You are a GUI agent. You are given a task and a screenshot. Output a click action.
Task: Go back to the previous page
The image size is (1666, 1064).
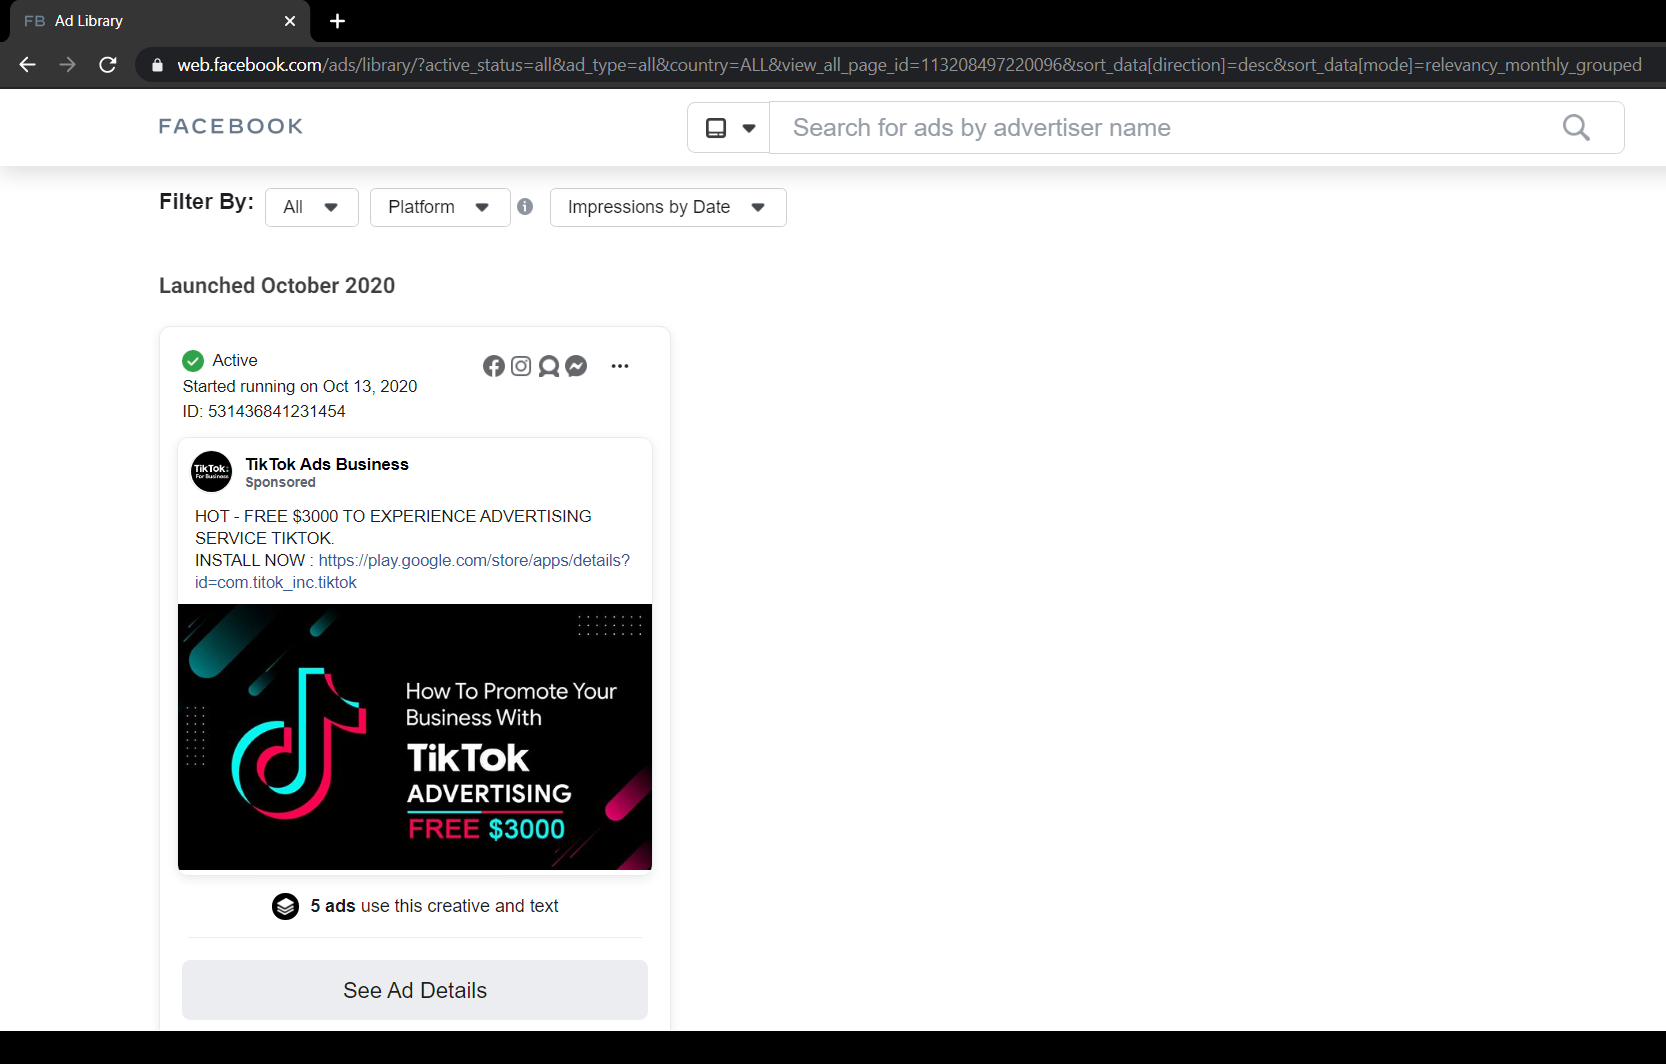tap(27, 65)
